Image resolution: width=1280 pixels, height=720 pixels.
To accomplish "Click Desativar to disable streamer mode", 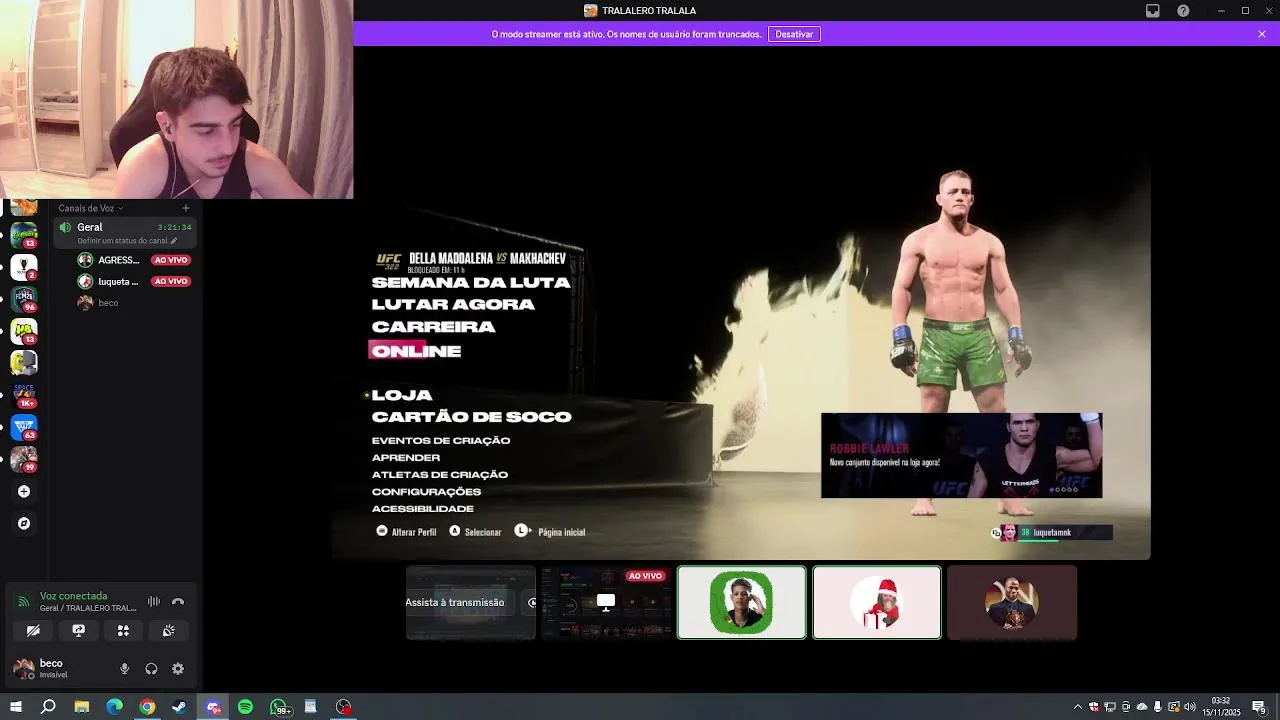I will 794,34.
